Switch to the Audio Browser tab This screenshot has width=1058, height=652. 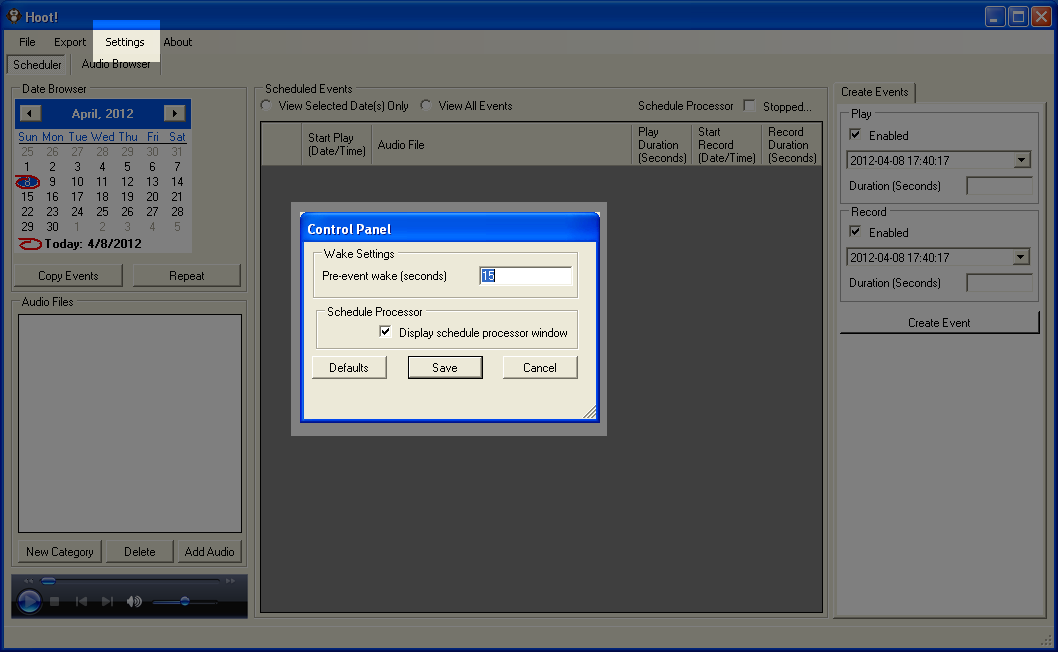point(116,64)
